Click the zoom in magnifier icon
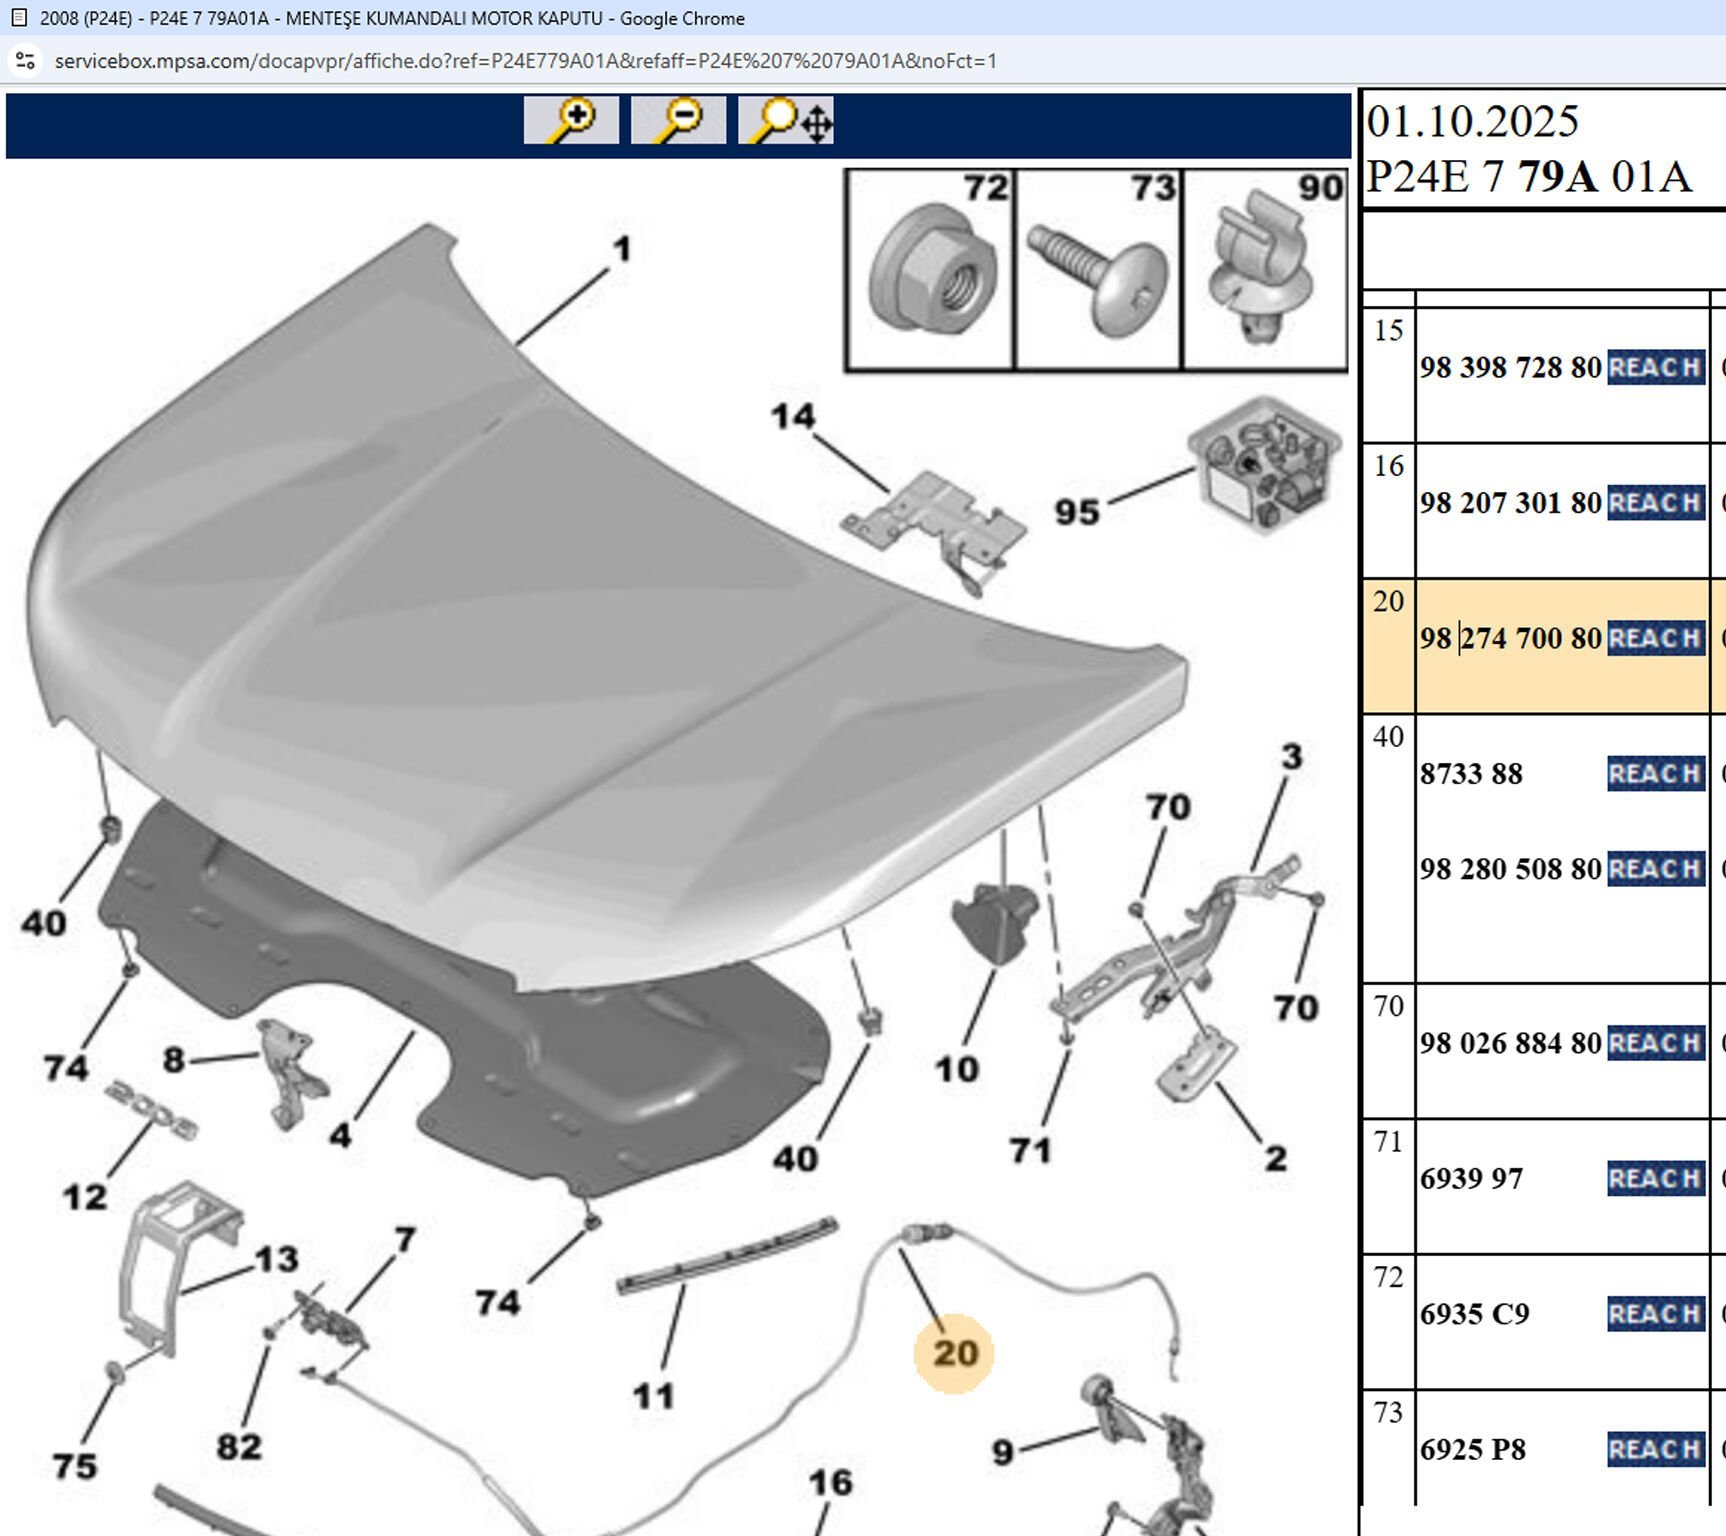 [571, 121]
